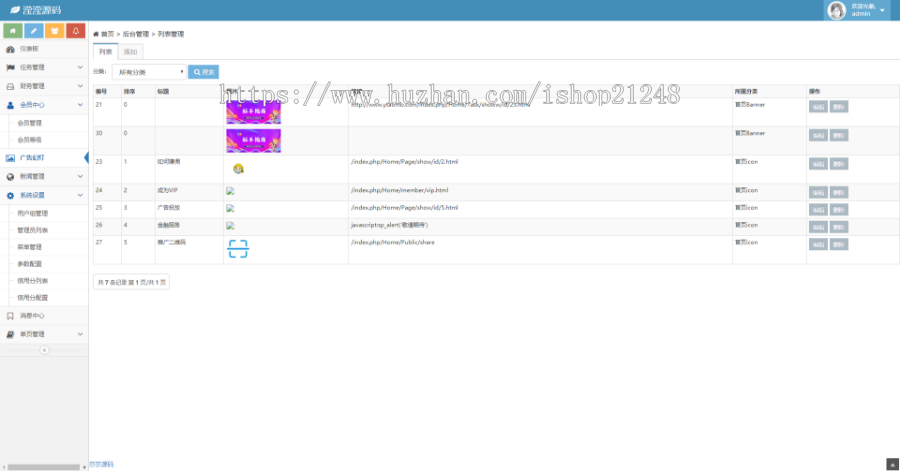Open the 仪表板 dashboard icon in sidebar
900x472 pixels.
pos(10,49)
